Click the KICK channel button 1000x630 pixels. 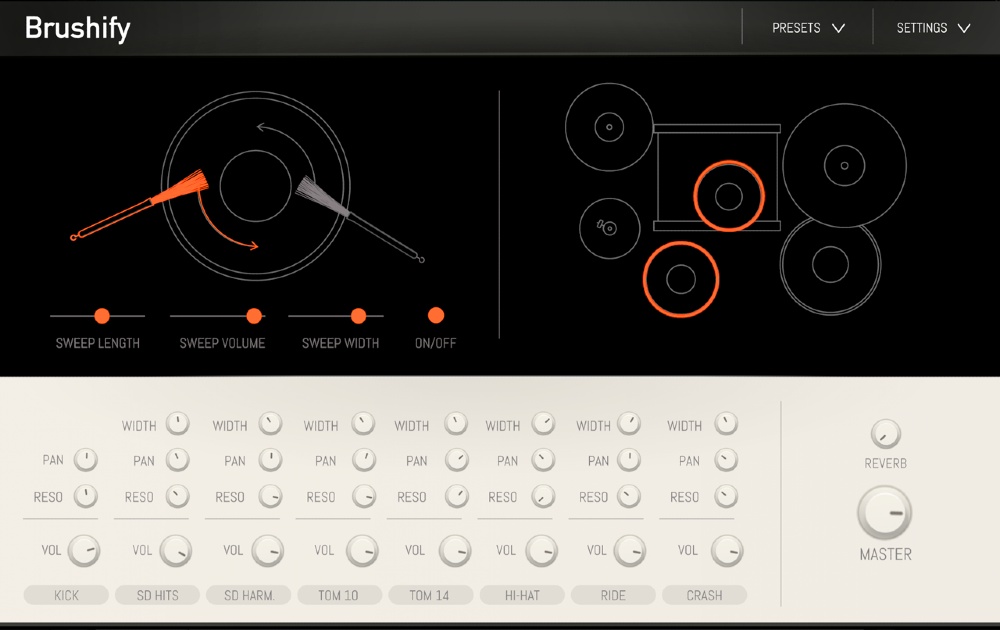point(65,595)
